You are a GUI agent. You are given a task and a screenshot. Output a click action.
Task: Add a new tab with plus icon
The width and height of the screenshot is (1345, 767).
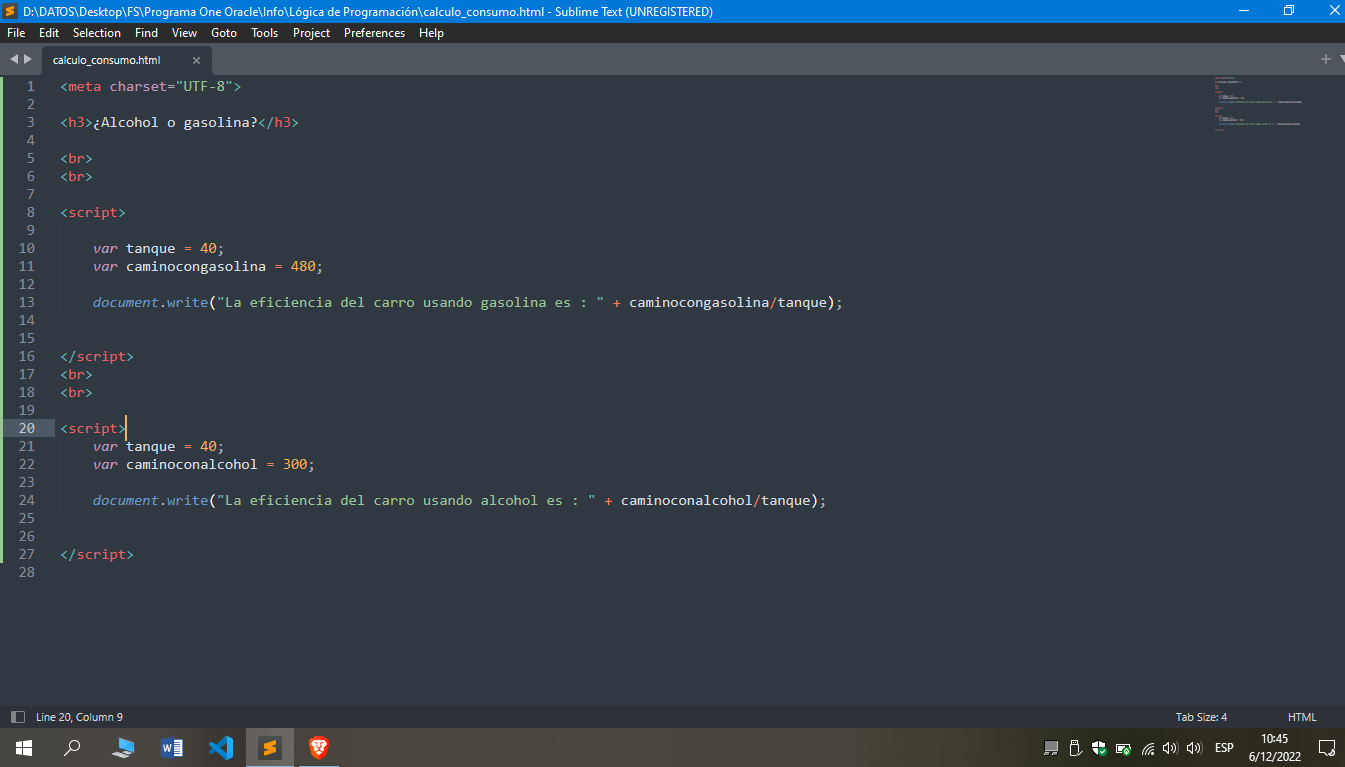point(1326,59)
